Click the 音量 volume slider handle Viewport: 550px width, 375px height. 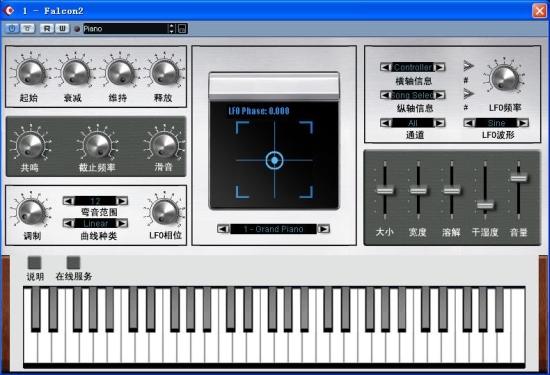[518, 178]
